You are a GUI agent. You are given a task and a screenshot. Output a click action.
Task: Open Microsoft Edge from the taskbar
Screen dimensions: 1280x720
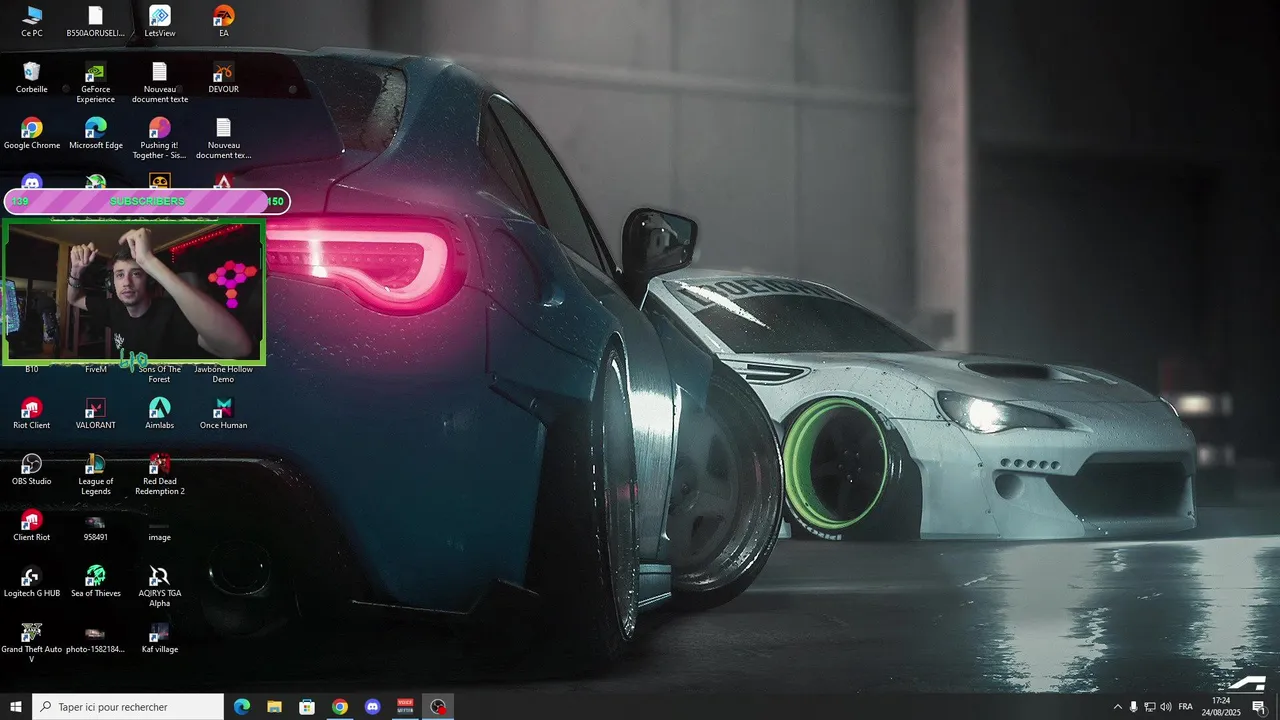[x=242, y=707]
